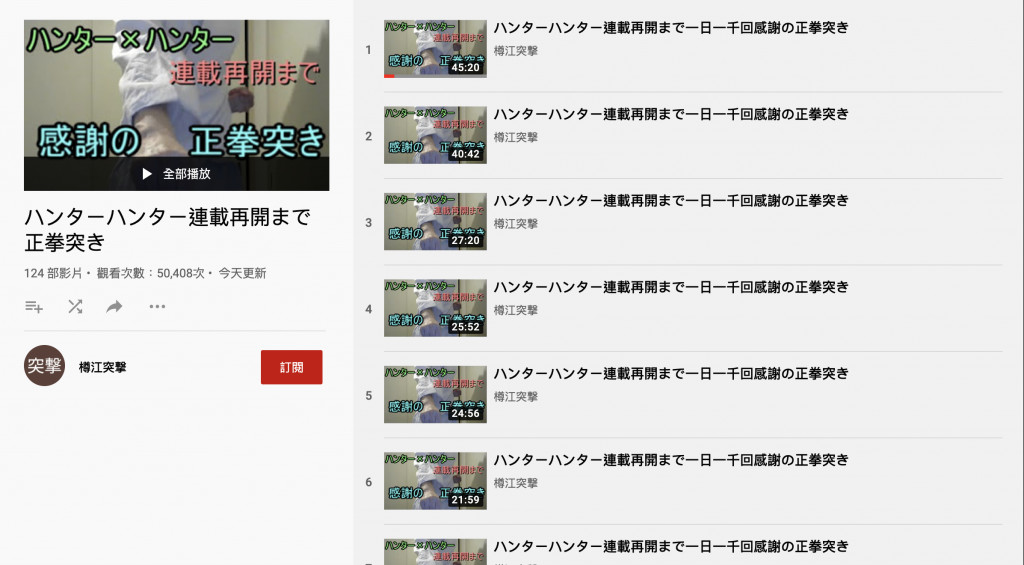Subscribe with the red 訂閱 button
1024x565 pixels.
(291, 367)
